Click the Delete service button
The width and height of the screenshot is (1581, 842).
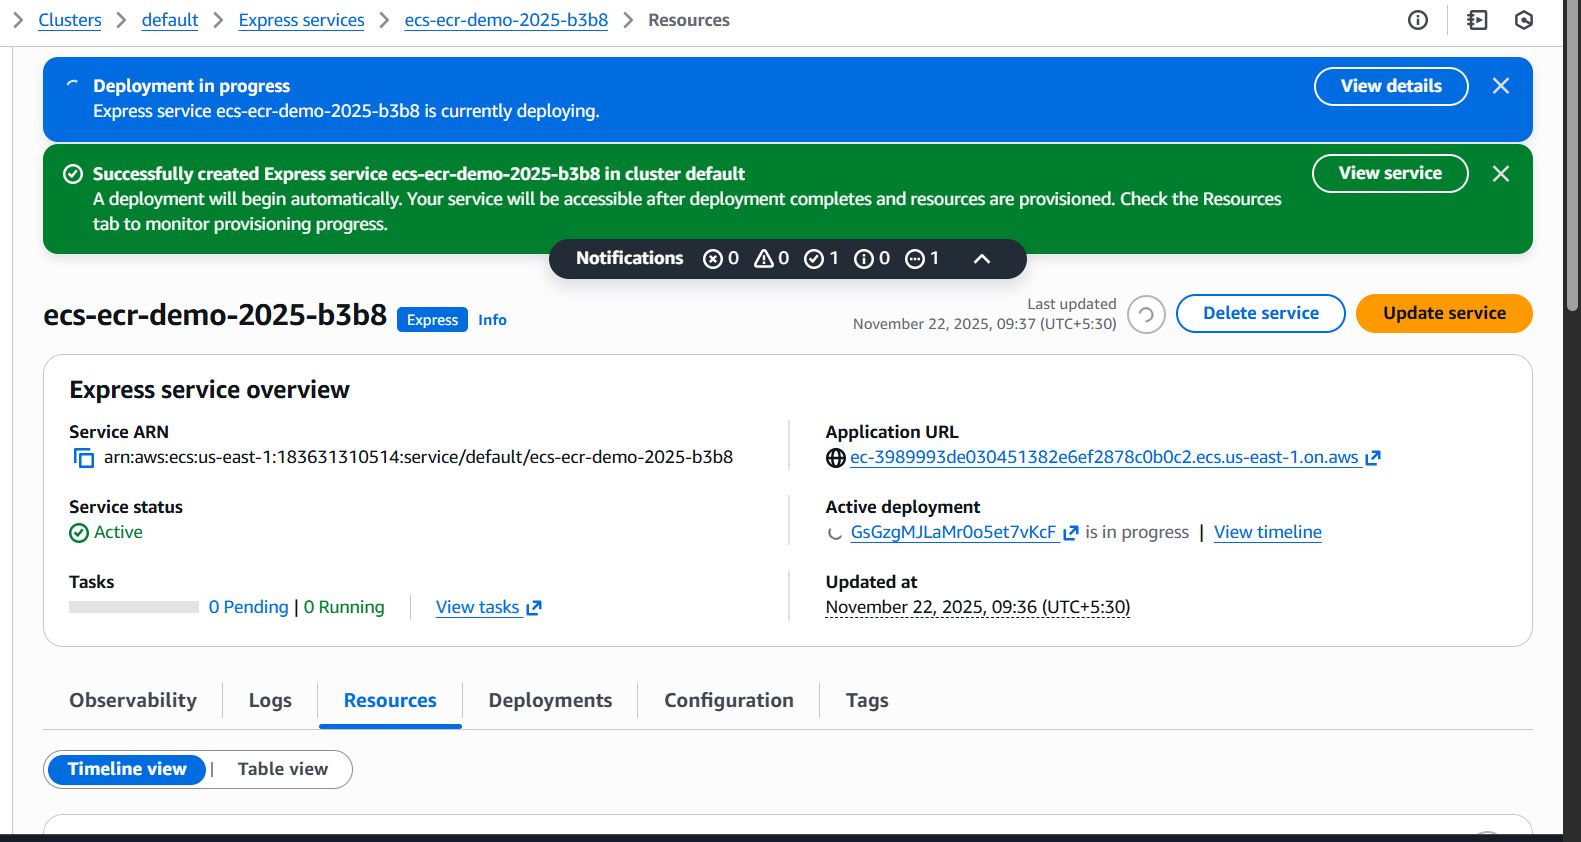click(1261, 313)
